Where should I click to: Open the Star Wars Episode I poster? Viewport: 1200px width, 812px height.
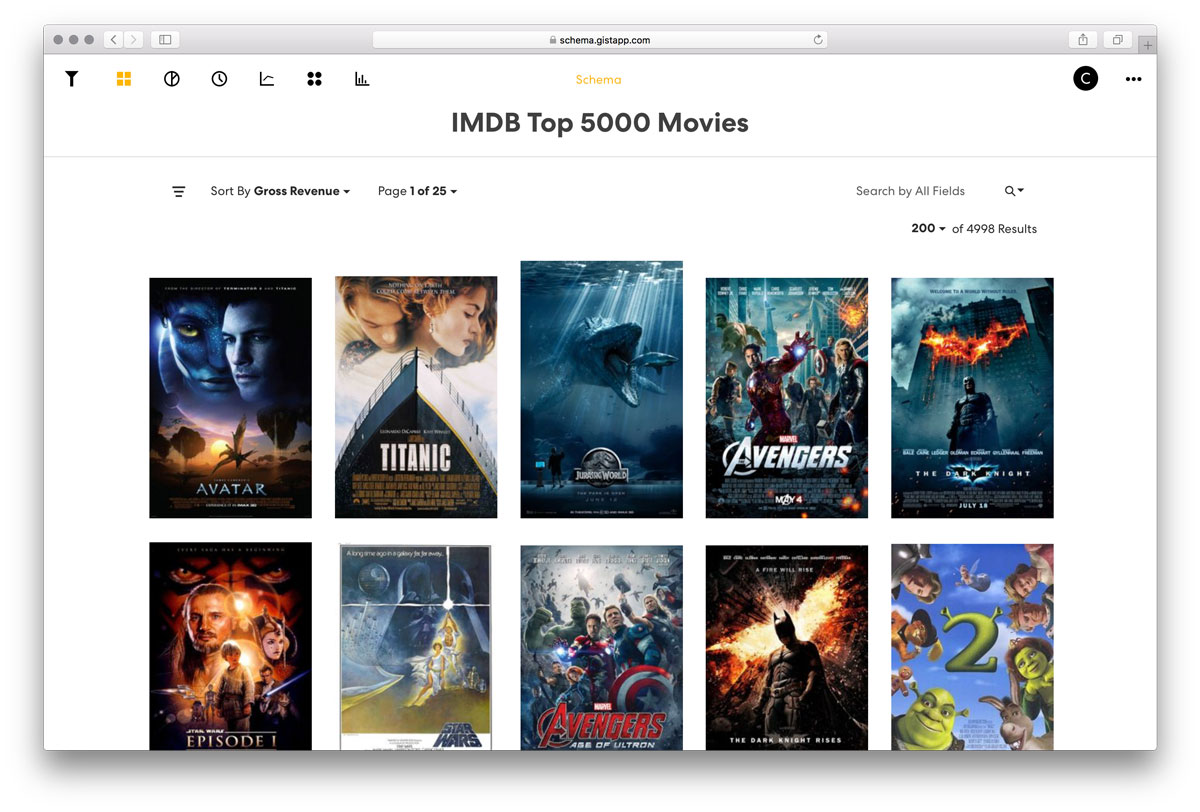click(230, 646)
